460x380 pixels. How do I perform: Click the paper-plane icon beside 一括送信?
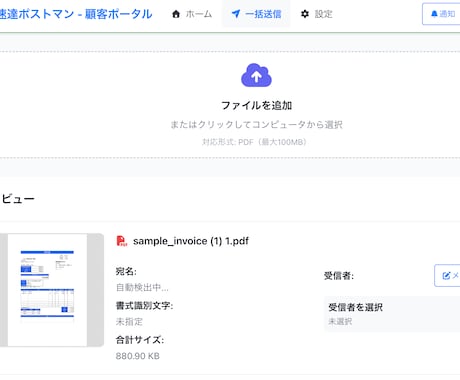236,14
